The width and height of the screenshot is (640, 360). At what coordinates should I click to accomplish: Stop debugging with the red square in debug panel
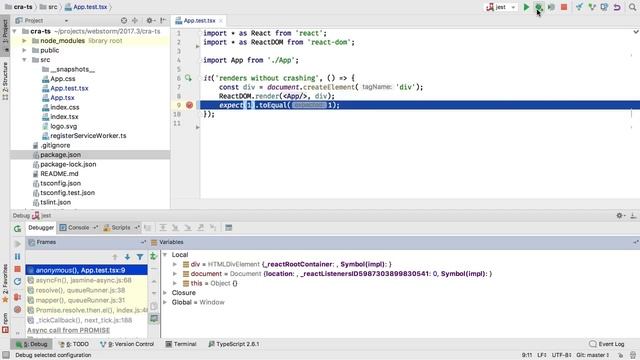coord(18,269)
